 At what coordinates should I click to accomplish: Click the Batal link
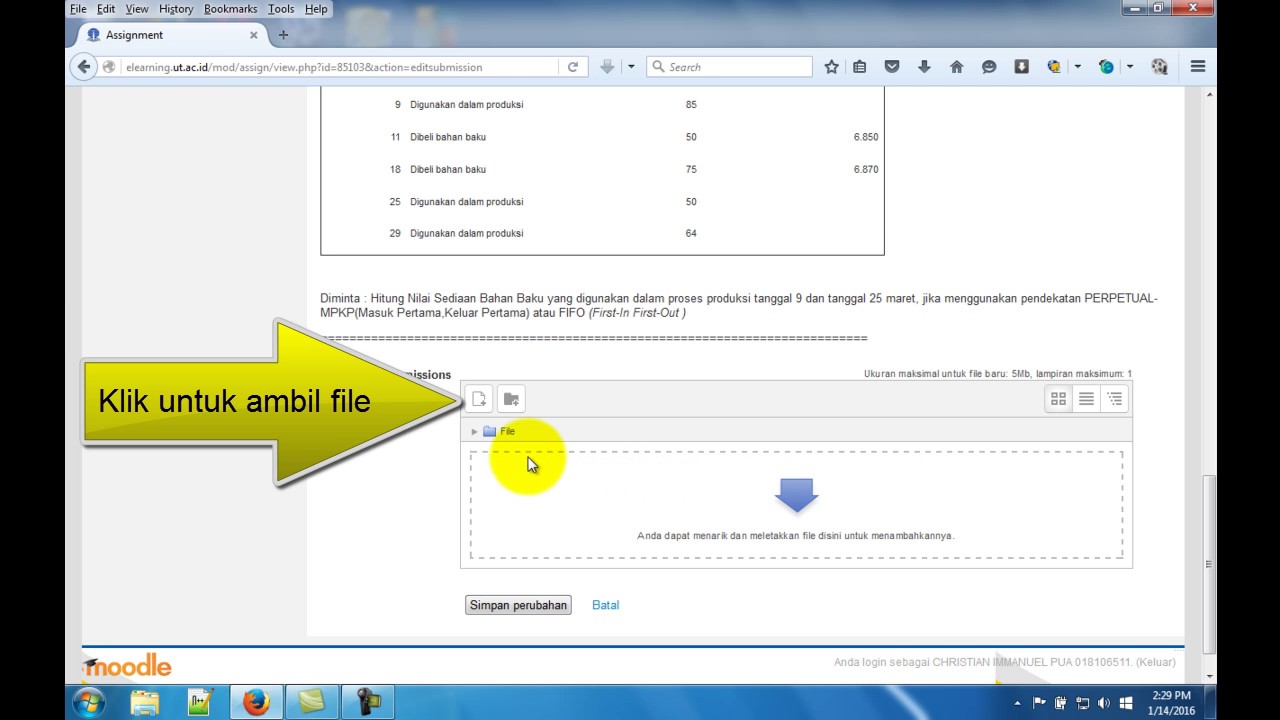(605, 605)
